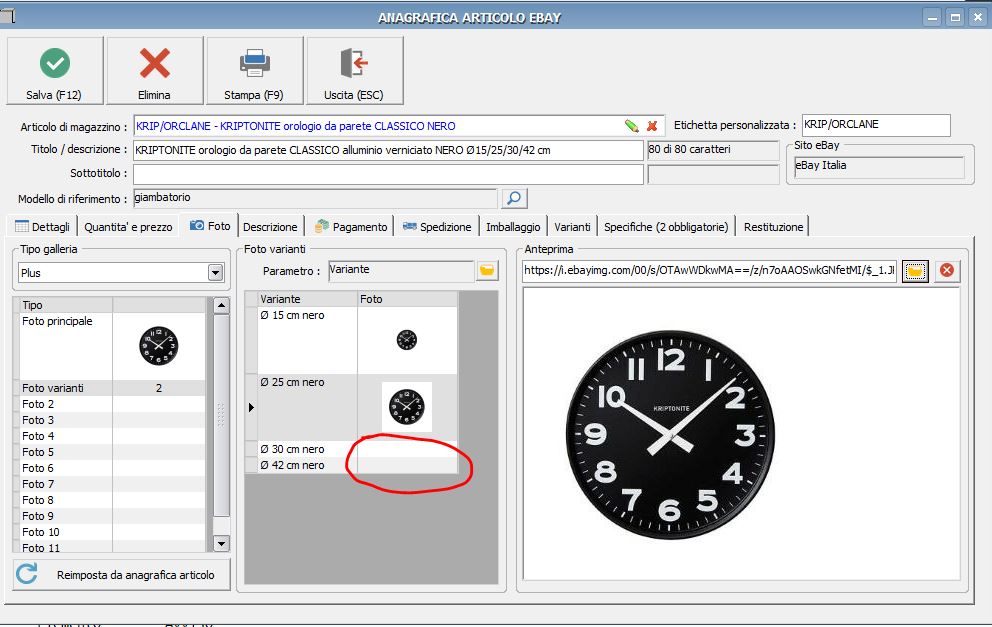Click the red X icon in Articolo di magazzino
Screen dimensions: 992x627
point(652,126)
